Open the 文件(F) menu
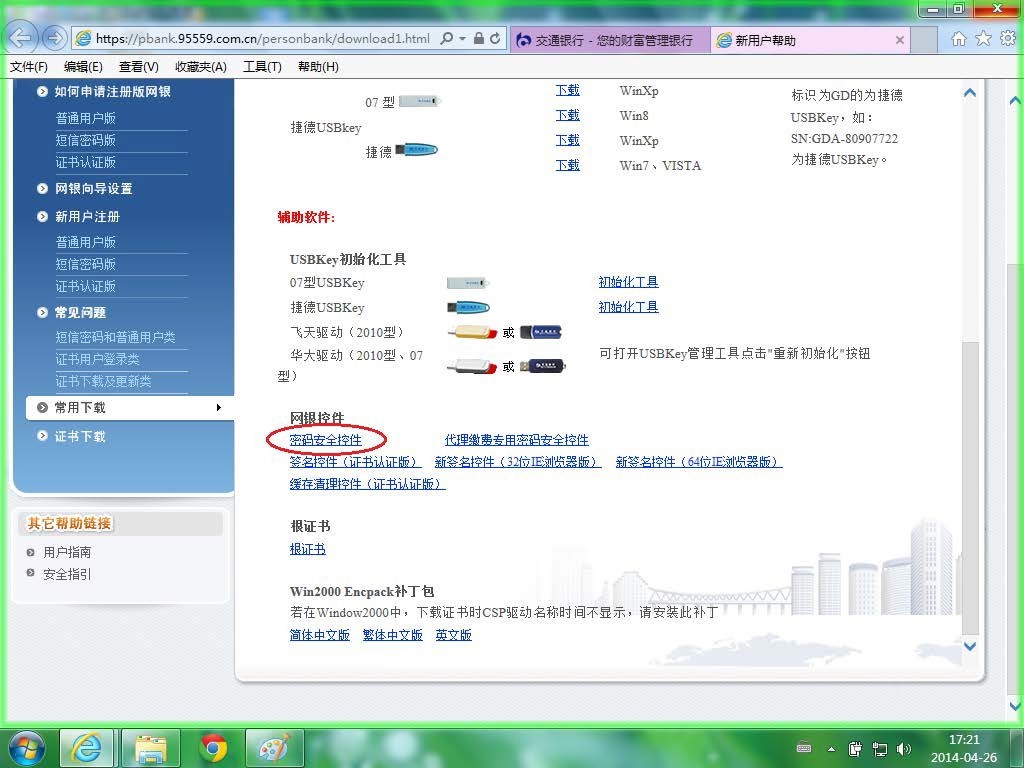 [29, 67]
